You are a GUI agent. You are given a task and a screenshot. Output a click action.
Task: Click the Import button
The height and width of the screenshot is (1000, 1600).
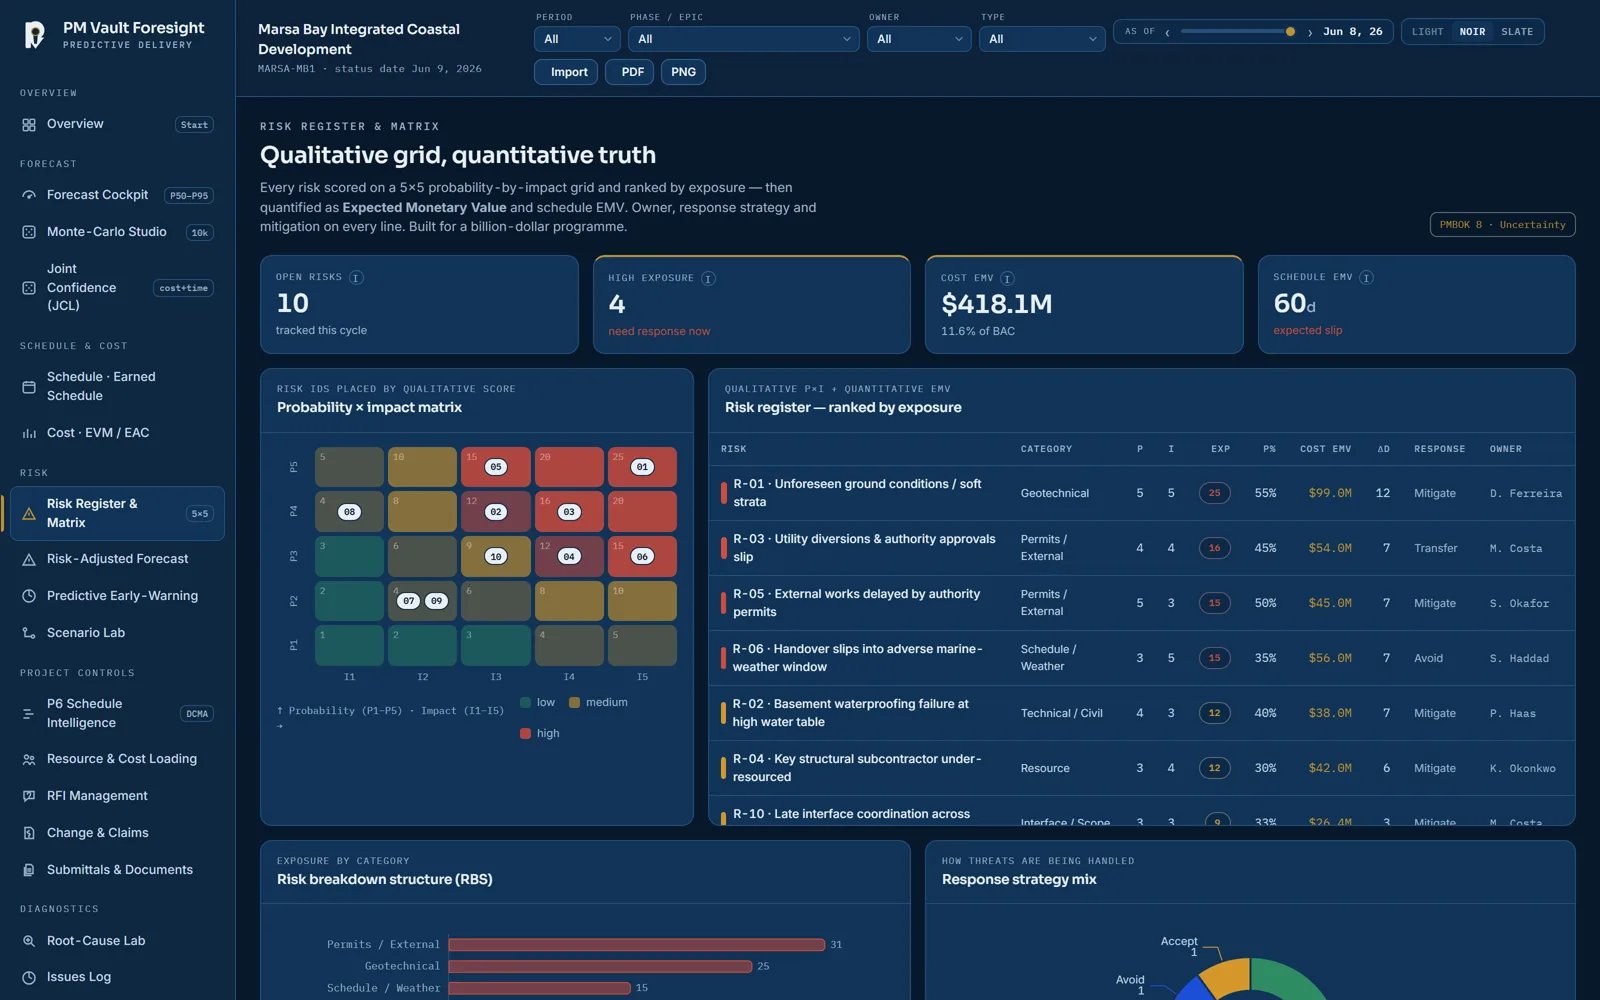(x=566, y=72)
